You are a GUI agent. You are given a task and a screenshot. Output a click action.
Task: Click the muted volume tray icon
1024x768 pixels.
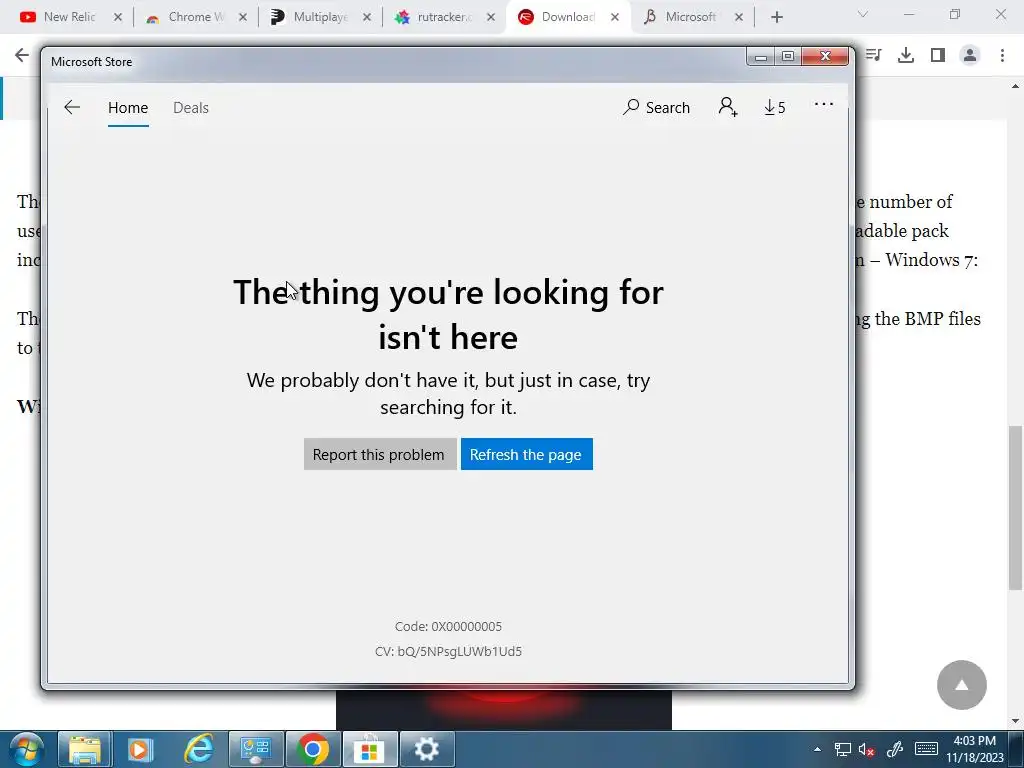tap(867, 750)
